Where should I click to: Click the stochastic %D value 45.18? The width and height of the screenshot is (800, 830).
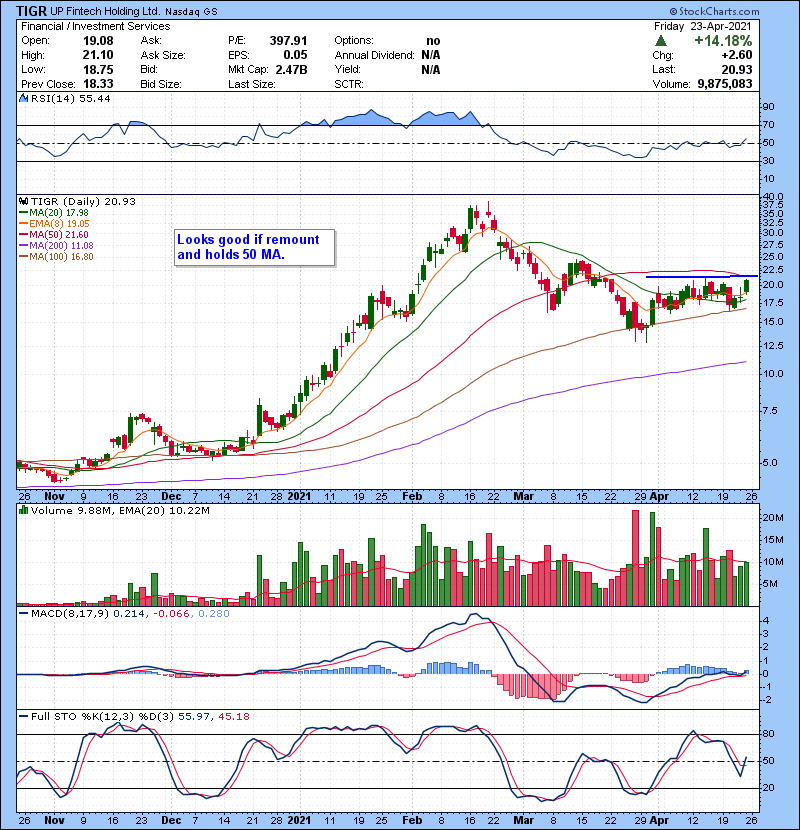234,716
